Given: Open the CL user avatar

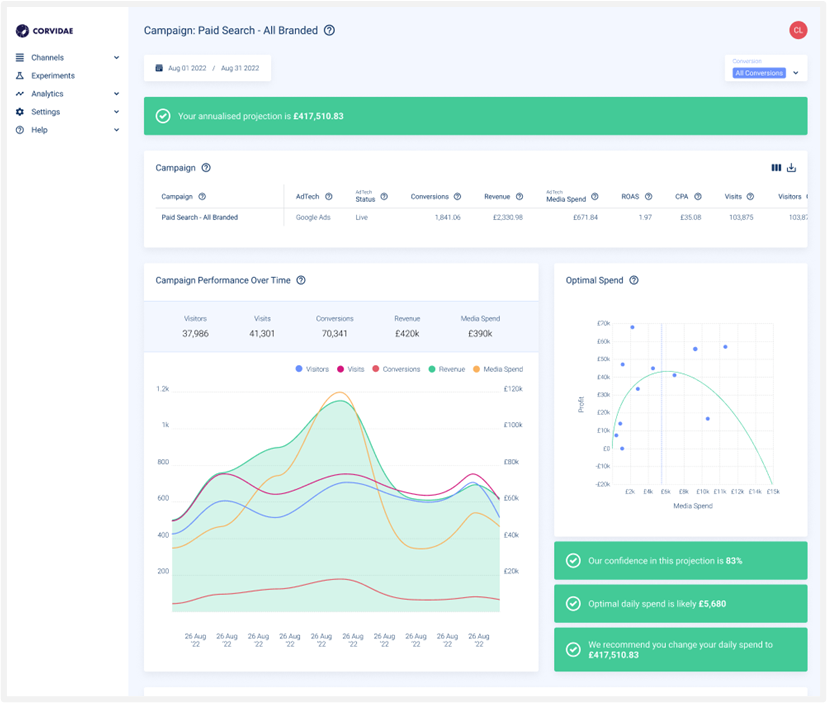Looking at the screenshot, I should [x=798, y=31].
